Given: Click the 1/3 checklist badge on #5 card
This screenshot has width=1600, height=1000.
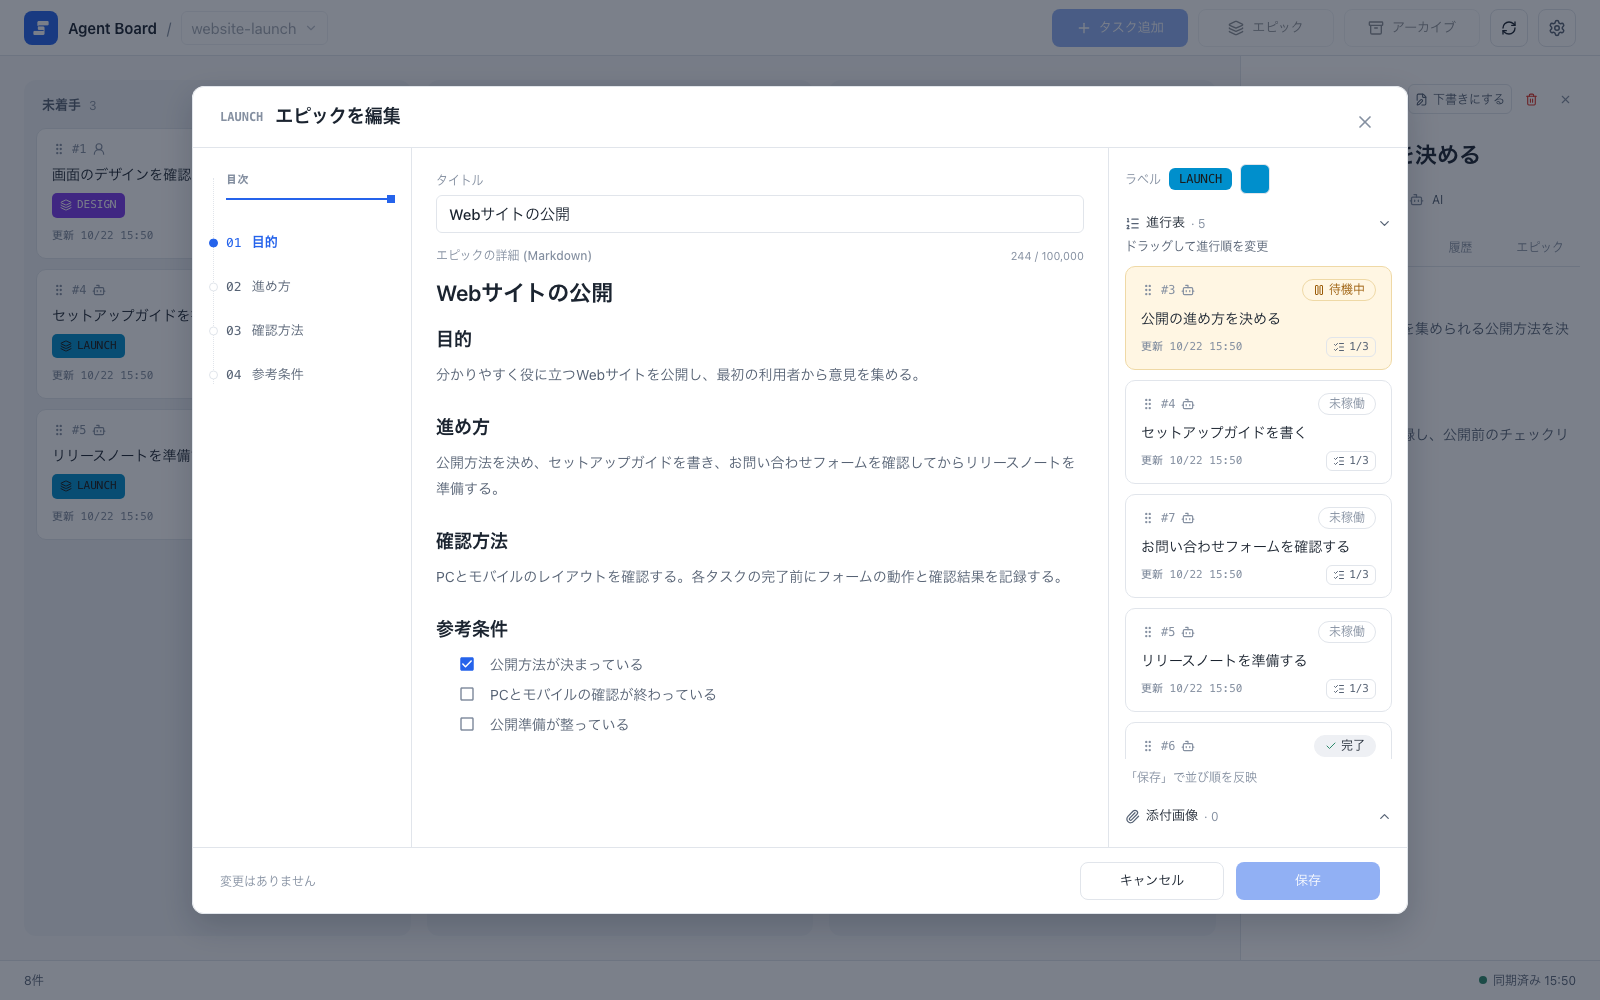Looking at the screenshot, I should [1351, 689].
